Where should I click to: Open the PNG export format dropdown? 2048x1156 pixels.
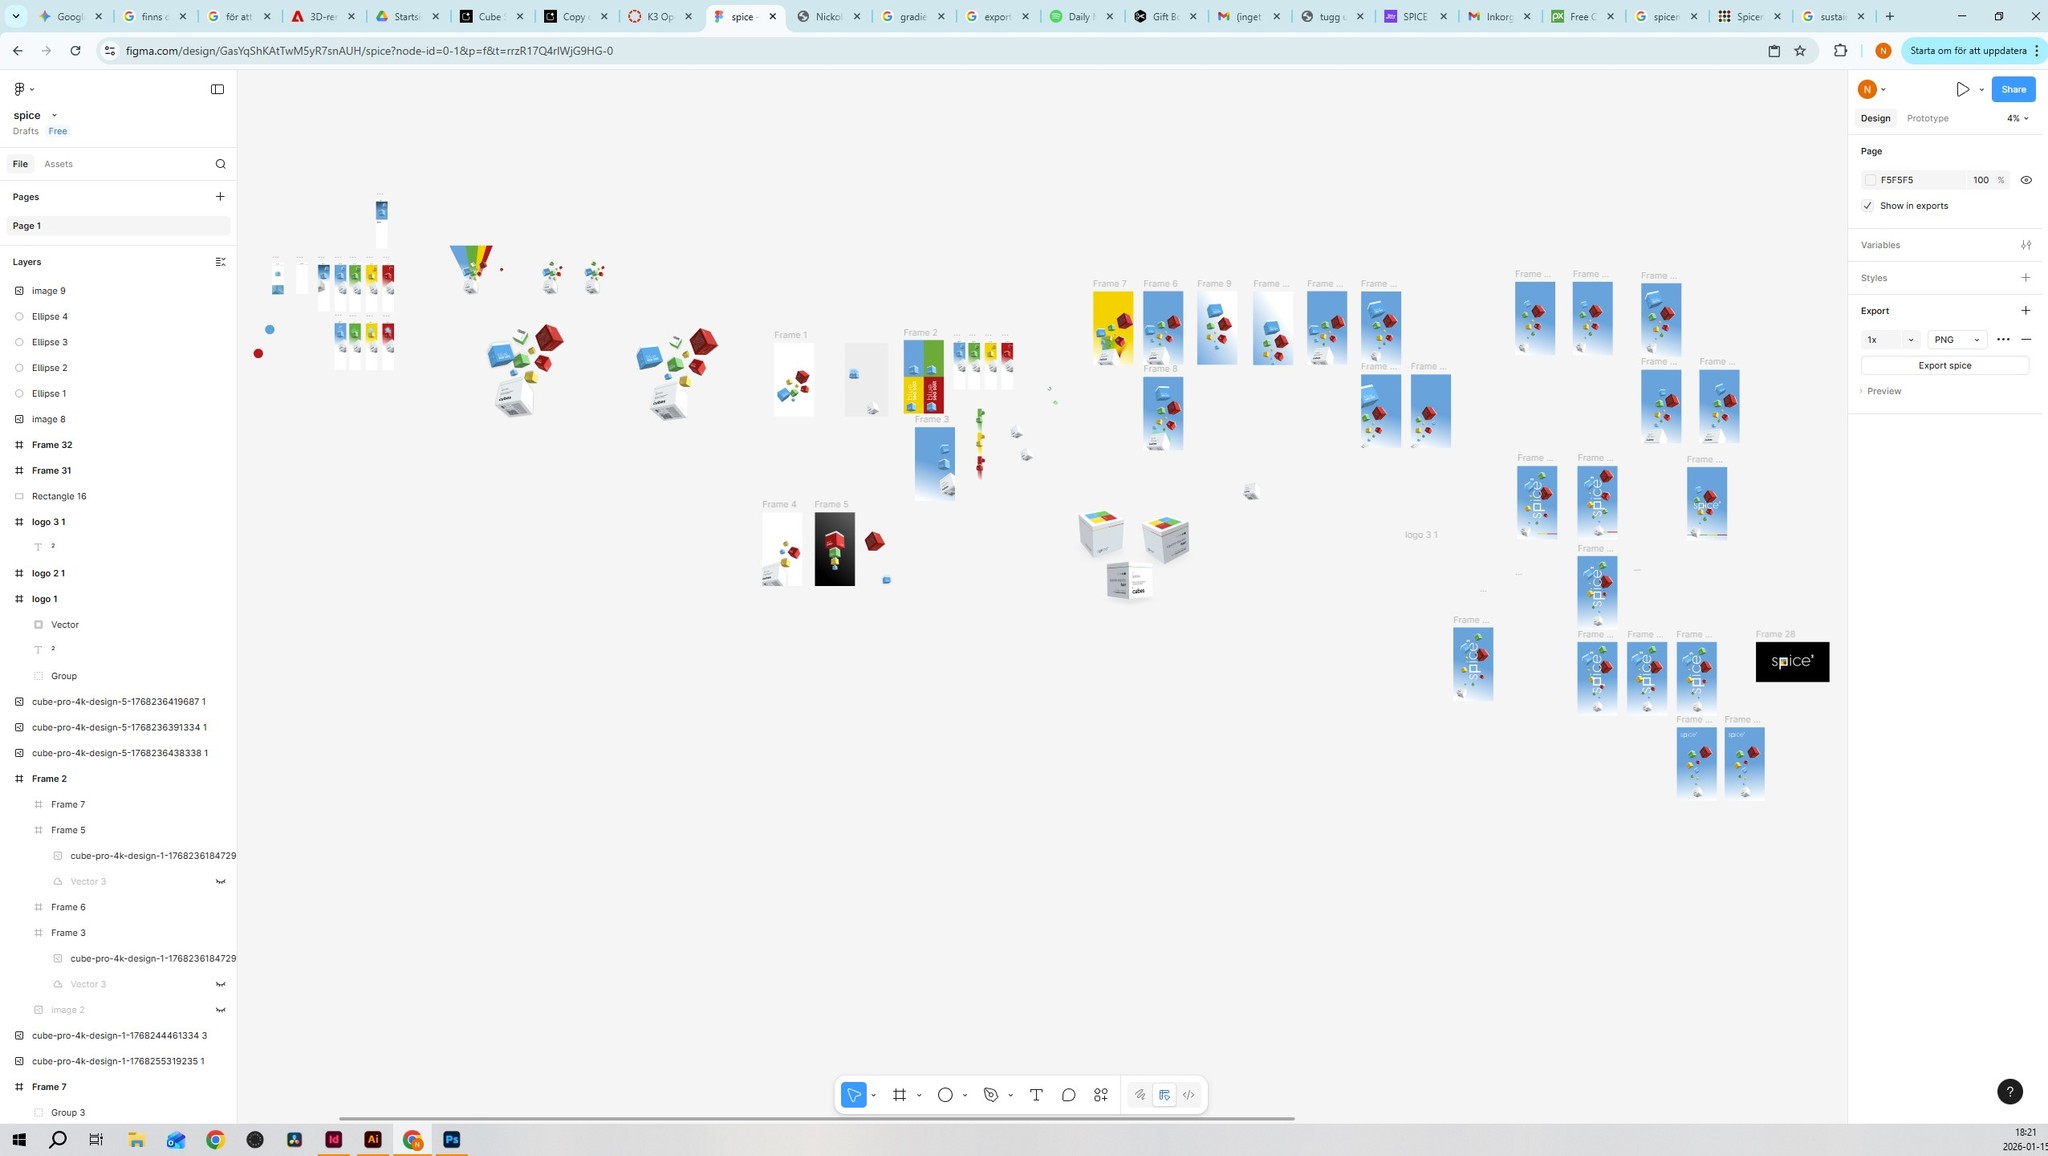click(x=1956, y=340)
